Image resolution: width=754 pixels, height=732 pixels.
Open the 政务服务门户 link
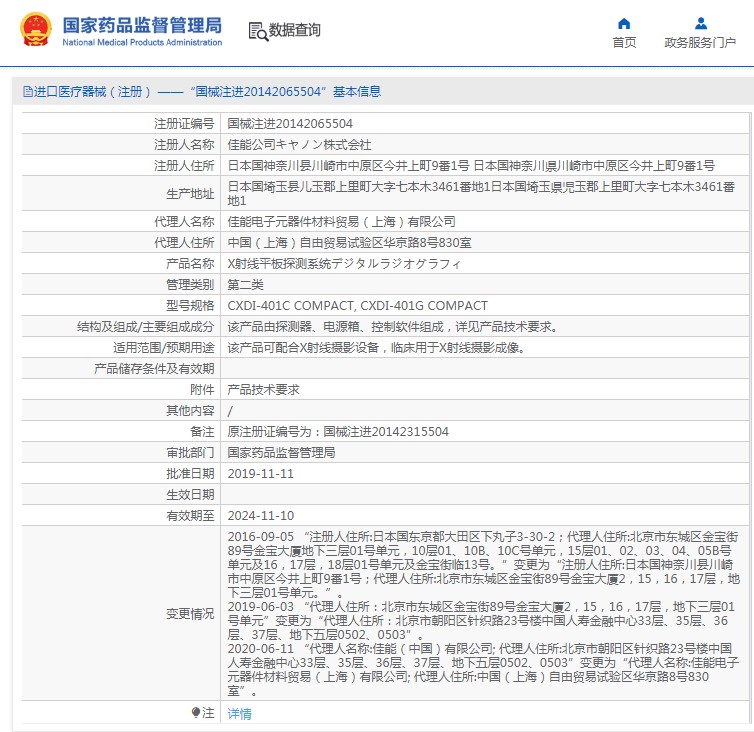pyautogui.click(x=700, y=43)
